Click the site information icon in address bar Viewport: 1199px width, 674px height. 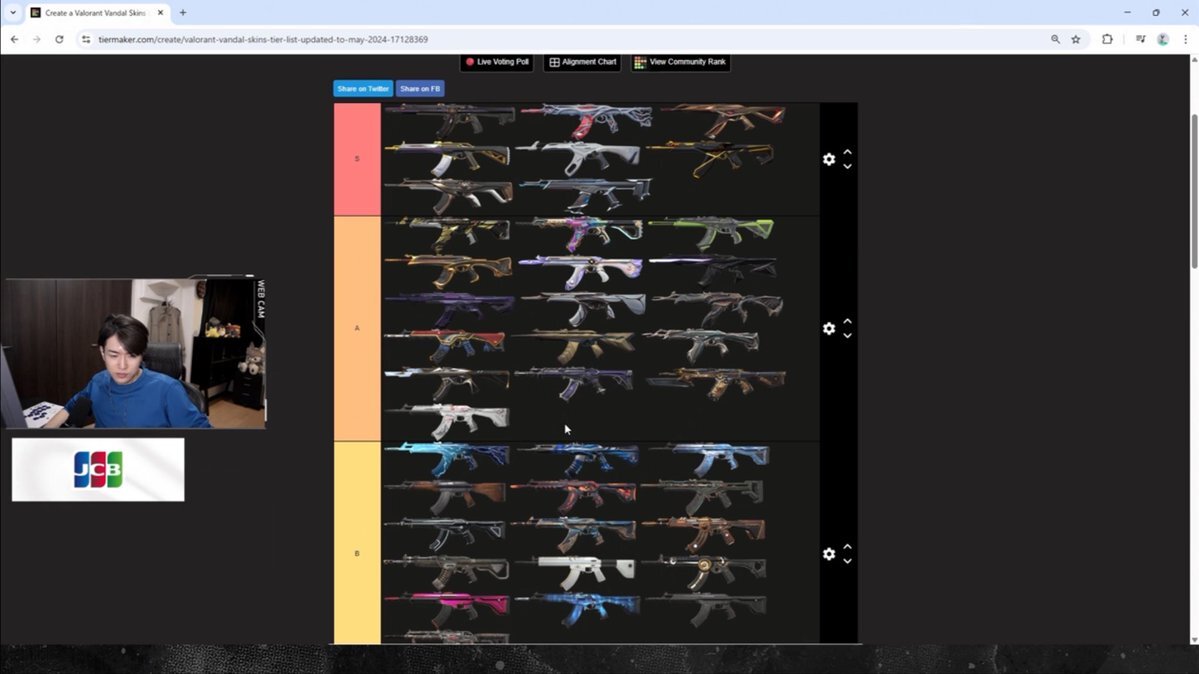coord(86,39)
